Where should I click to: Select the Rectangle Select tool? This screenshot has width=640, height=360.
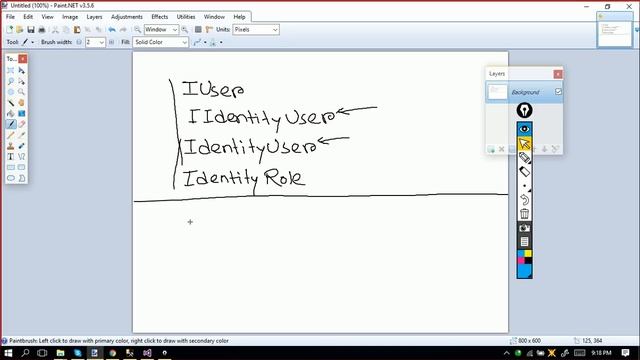click(11, 71)
